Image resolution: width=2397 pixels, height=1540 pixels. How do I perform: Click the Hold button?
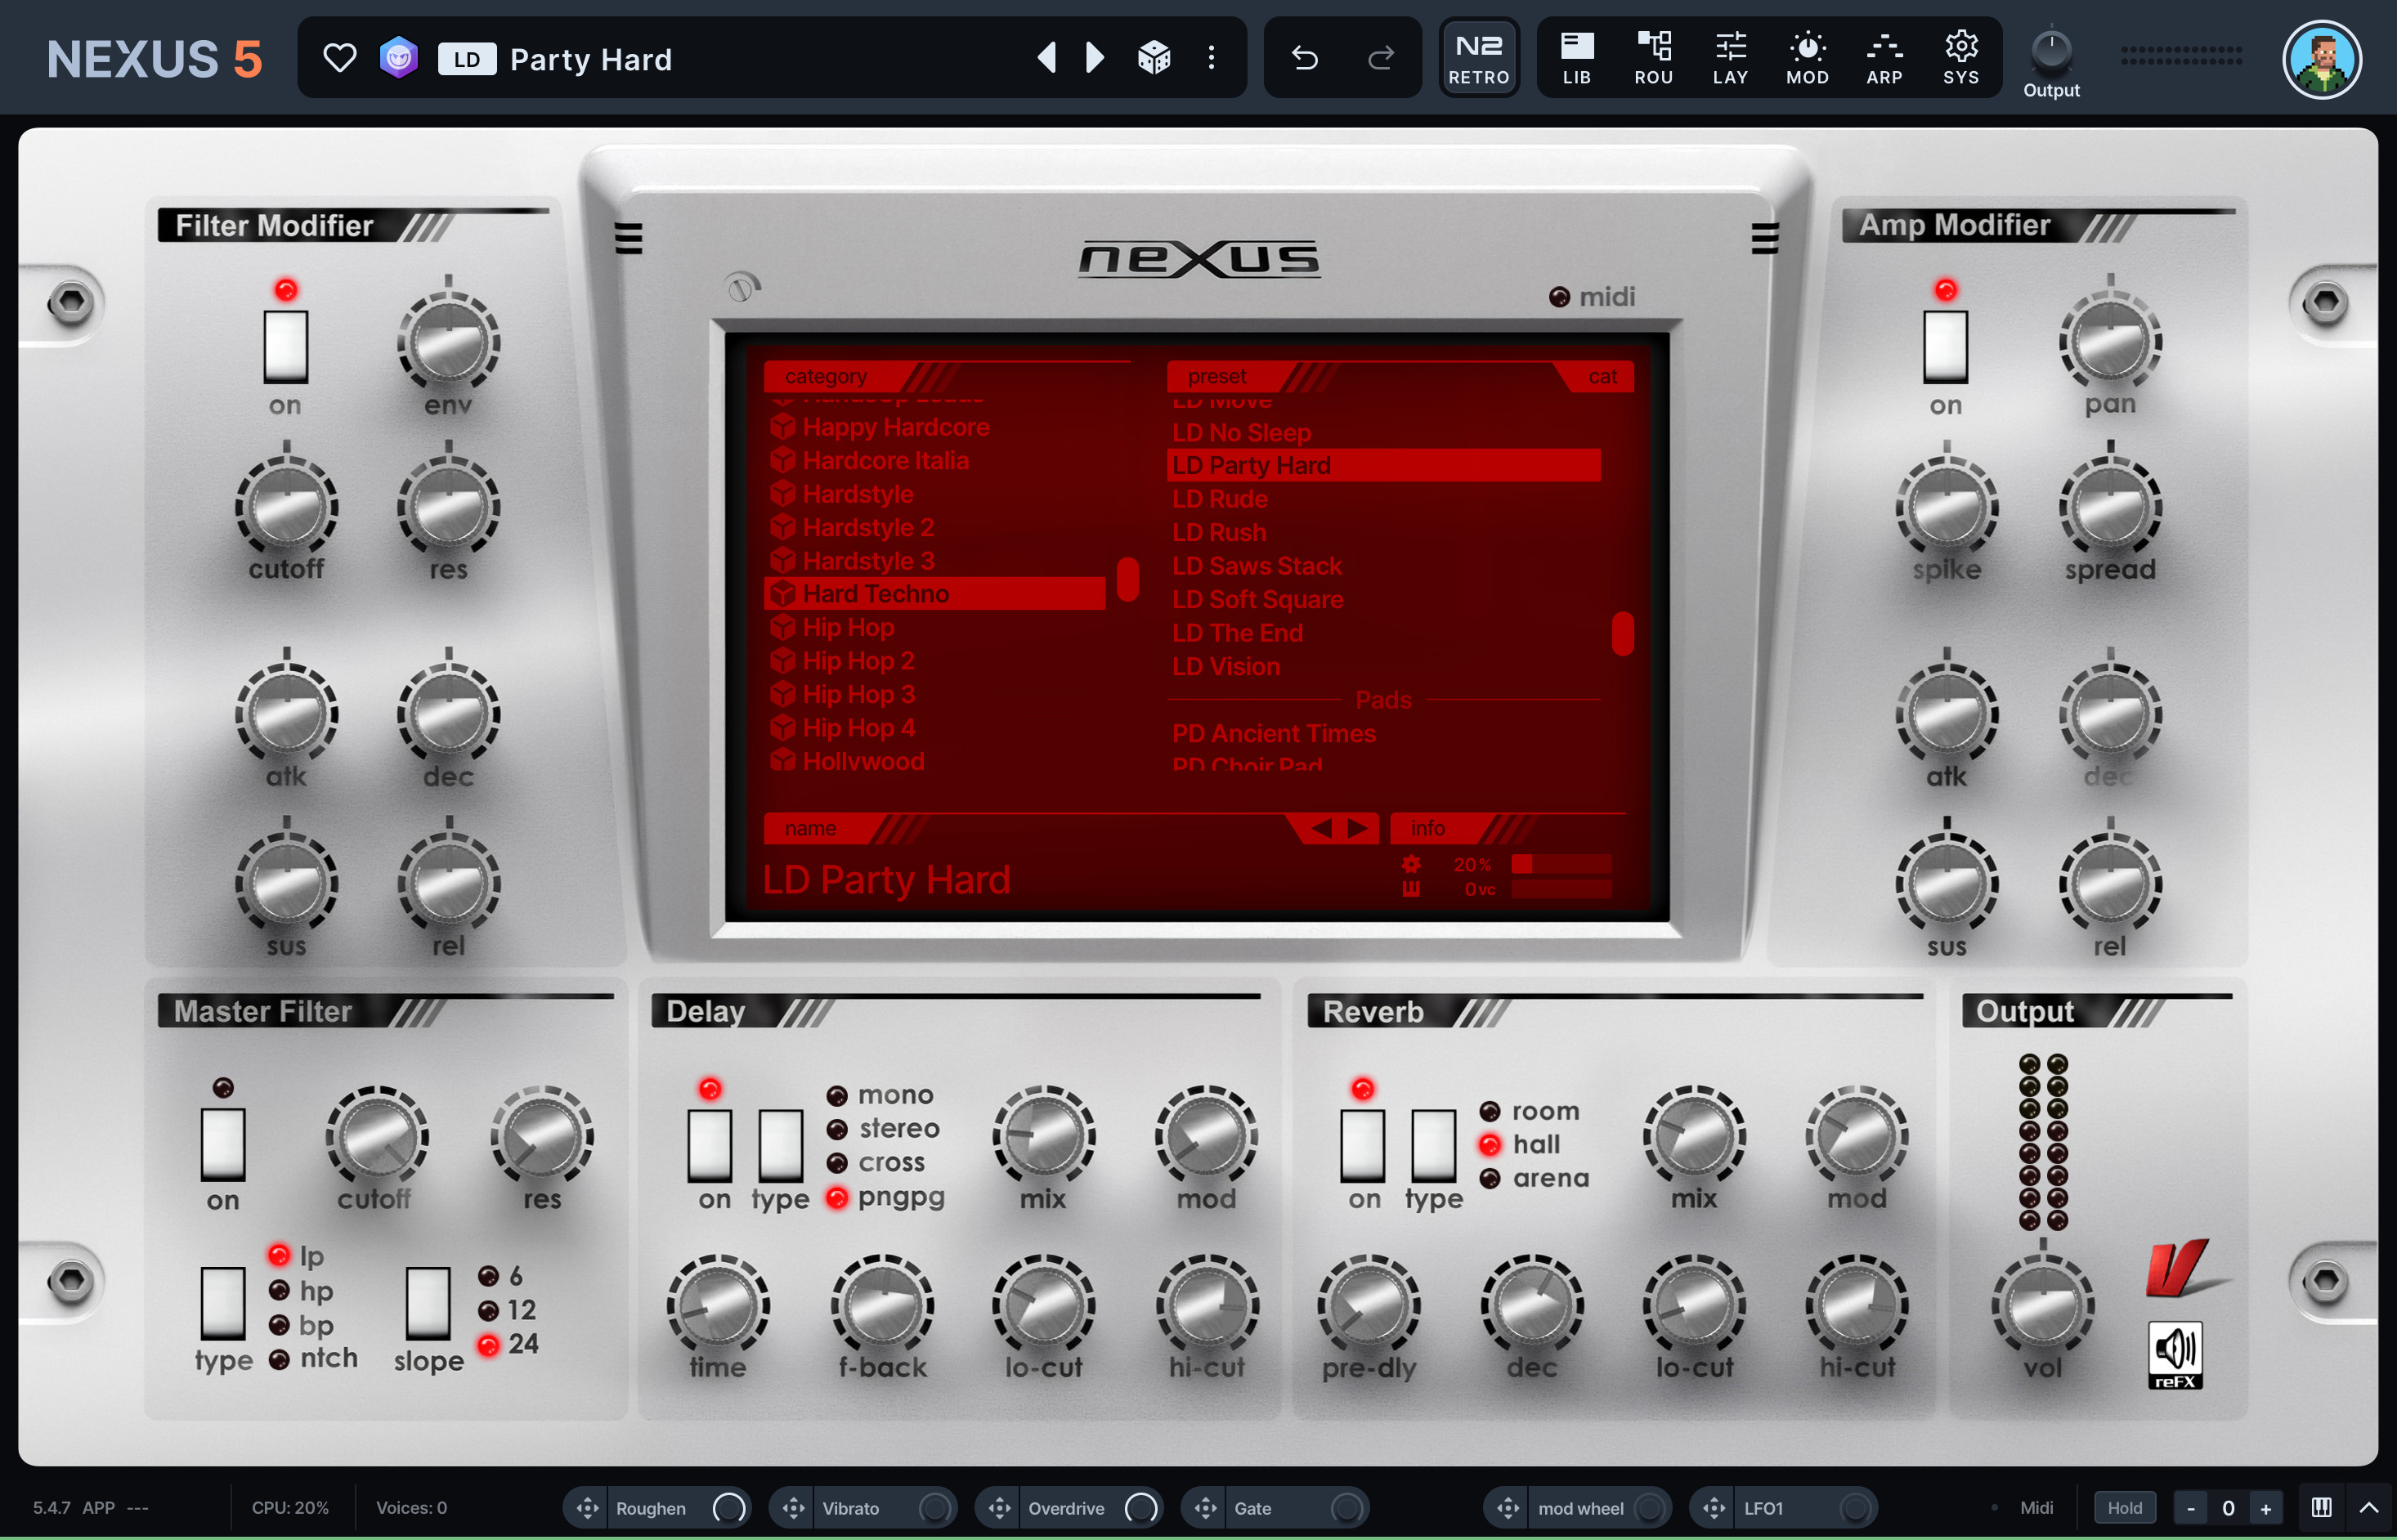click(2125, 1508)
